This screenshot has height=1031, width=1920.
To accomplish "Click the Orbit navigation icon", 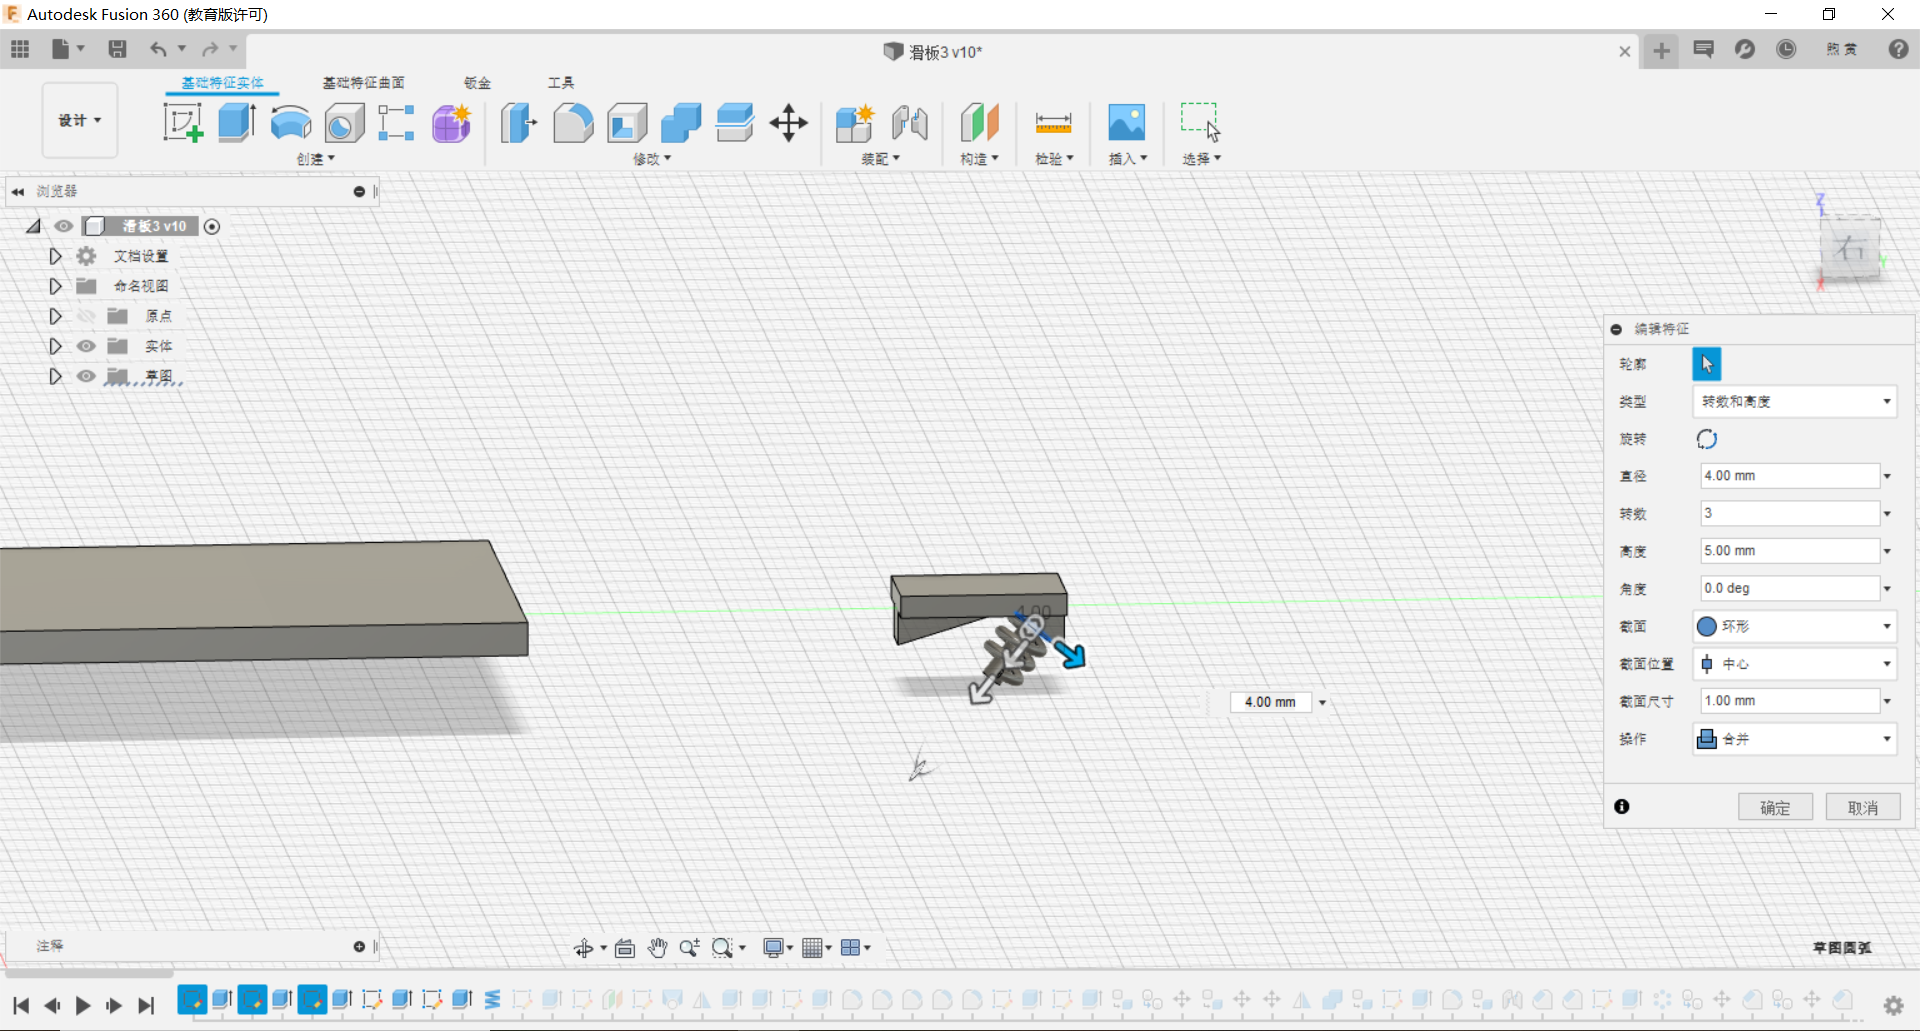I will [x=584, y=948].
